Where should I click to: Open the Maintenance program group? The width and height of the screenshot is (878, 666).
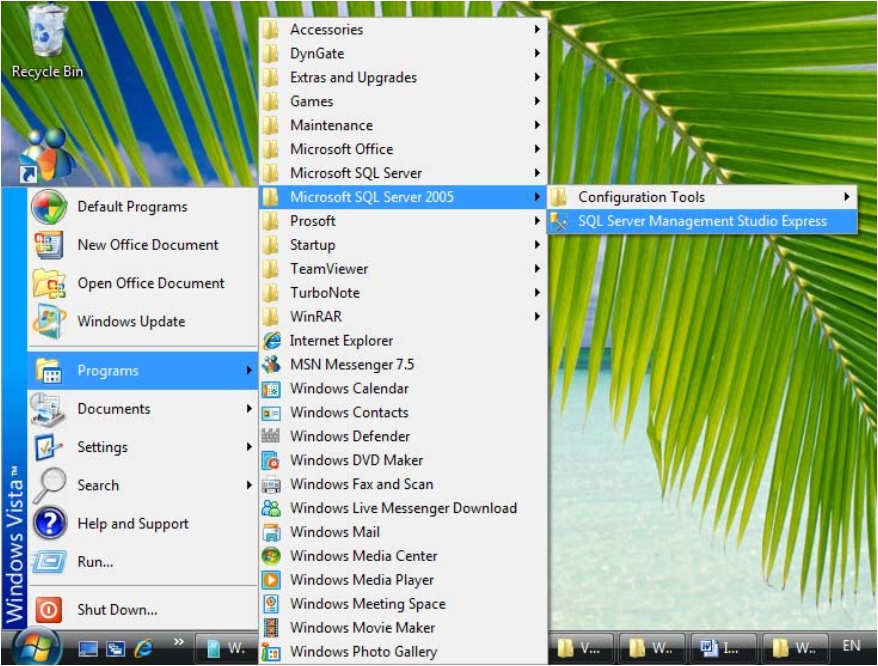click(x=403, y=125)
